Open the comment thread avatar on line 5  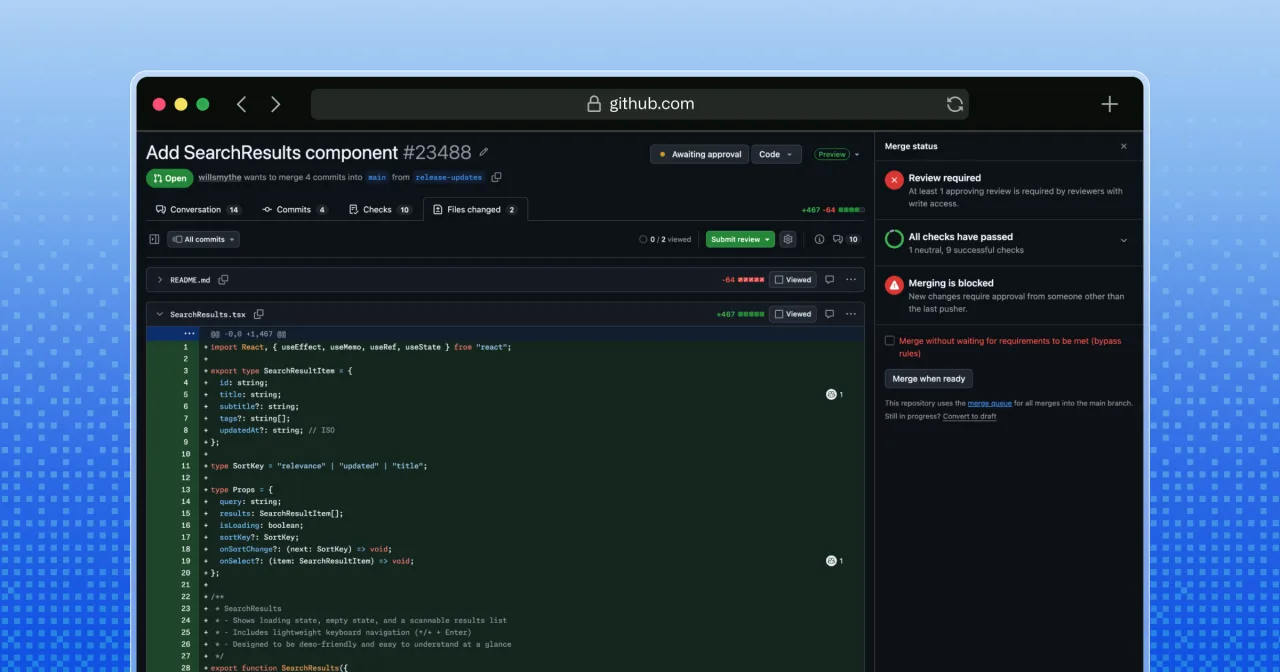[831, 395]
